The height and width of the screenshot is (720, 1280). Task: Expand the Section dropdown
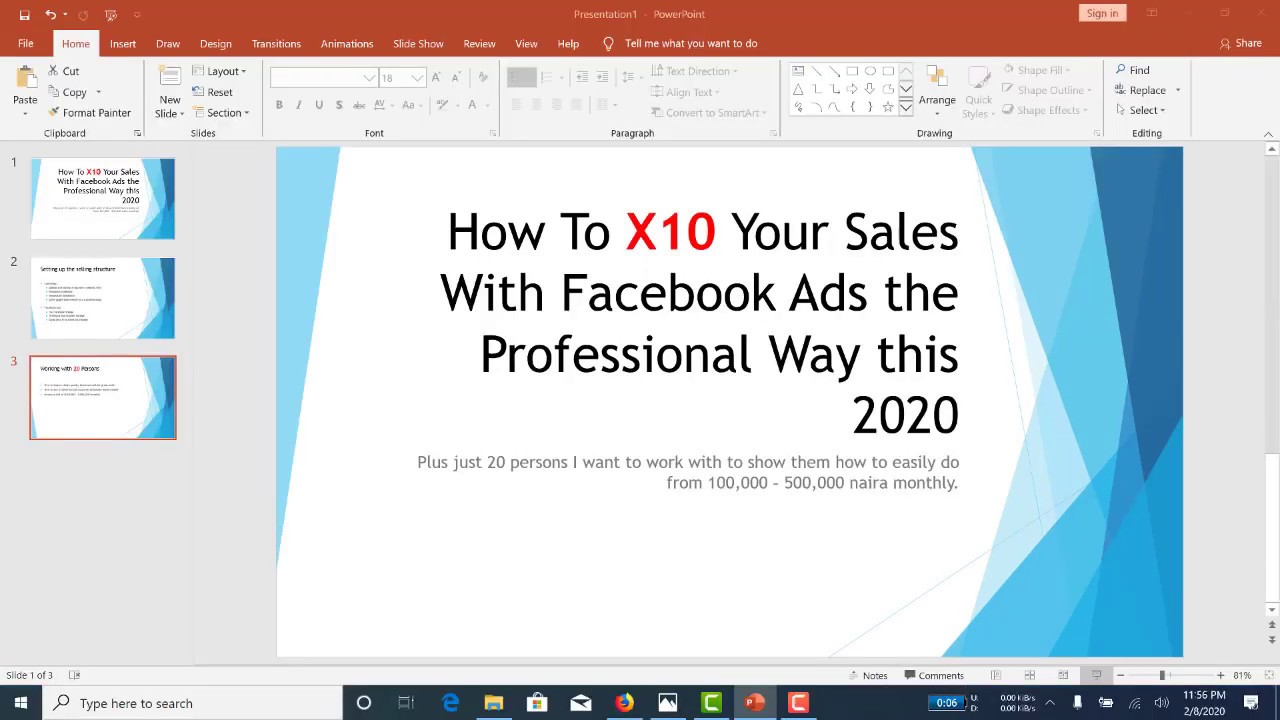click(x=221, y=113)
